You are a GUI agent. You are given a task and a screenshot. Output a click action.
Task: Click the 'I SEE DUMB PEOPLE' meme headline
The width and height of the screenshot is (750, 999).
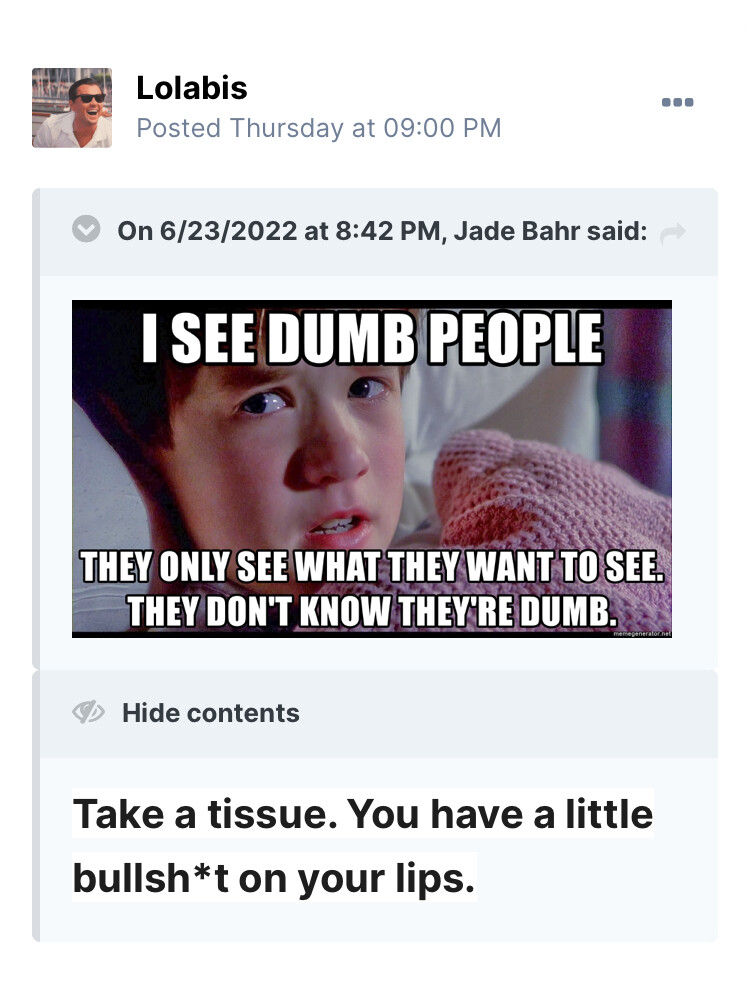pos(372,338)
